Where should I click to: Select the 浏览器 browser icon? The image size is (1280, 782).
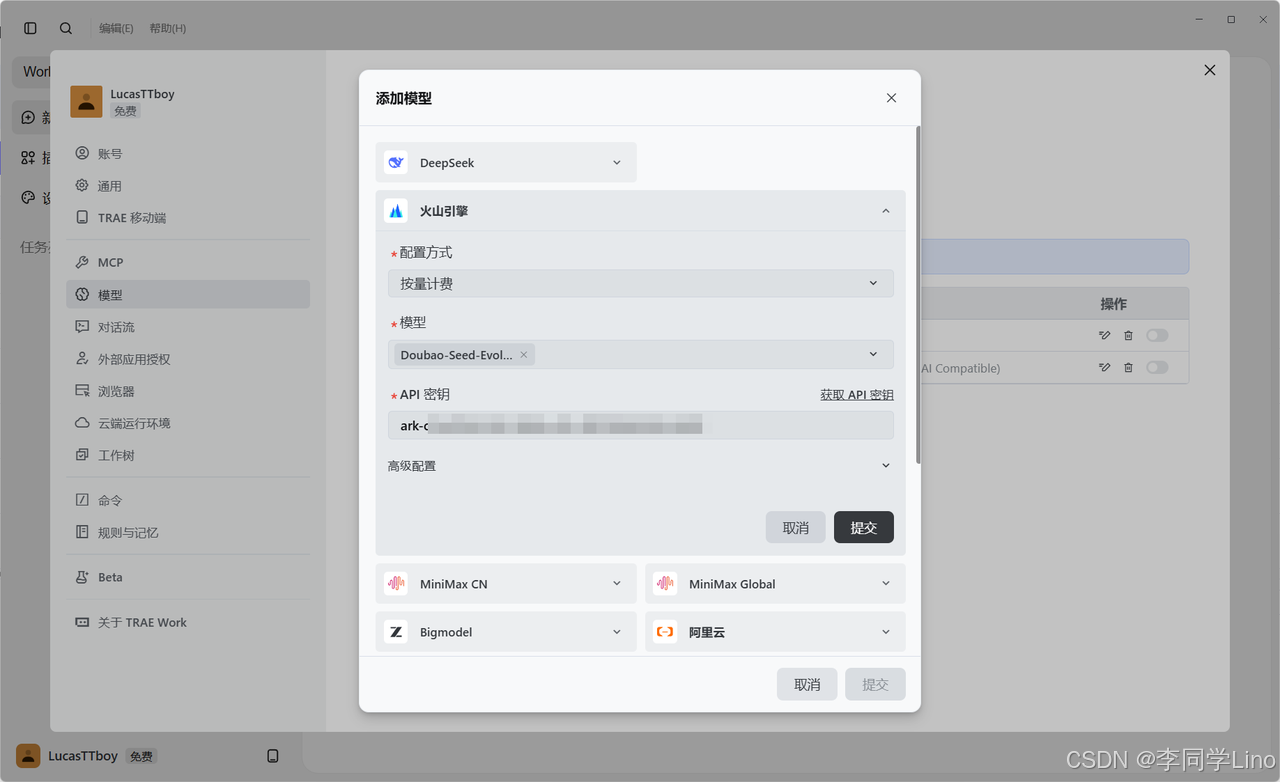pos(82,391)
